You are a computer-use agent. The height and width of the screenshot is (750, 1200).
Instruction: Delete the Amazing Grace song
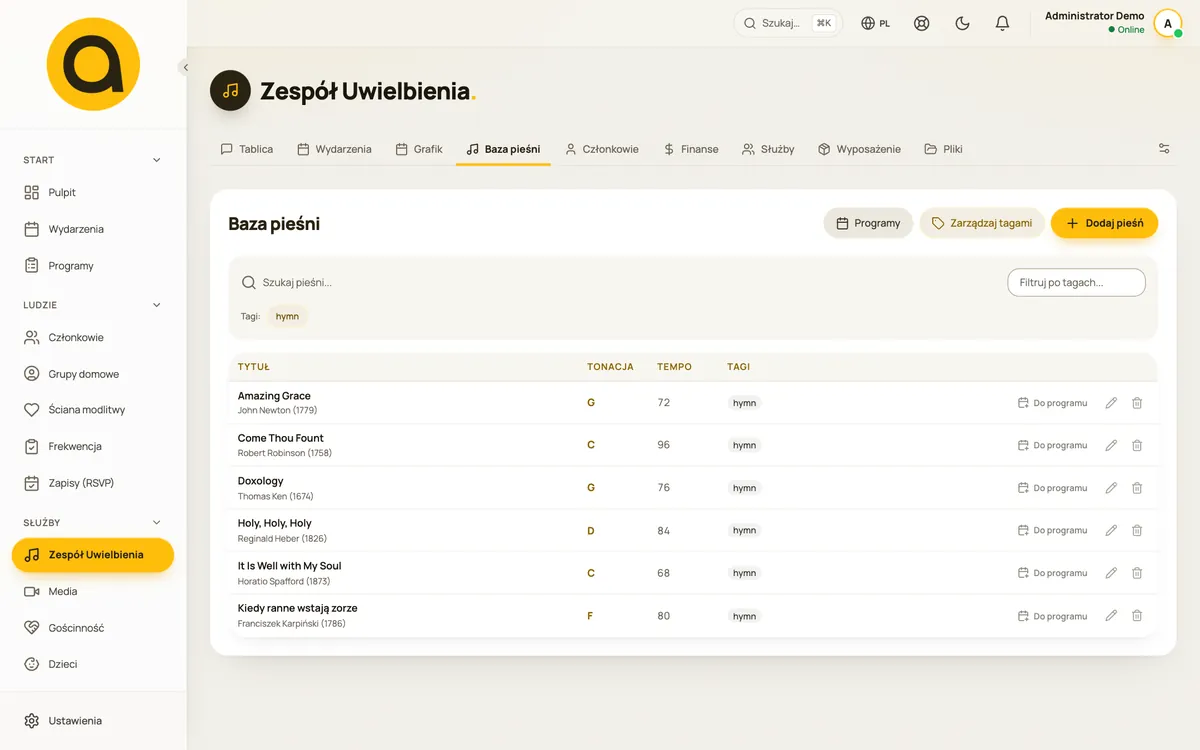point(1137,403)
